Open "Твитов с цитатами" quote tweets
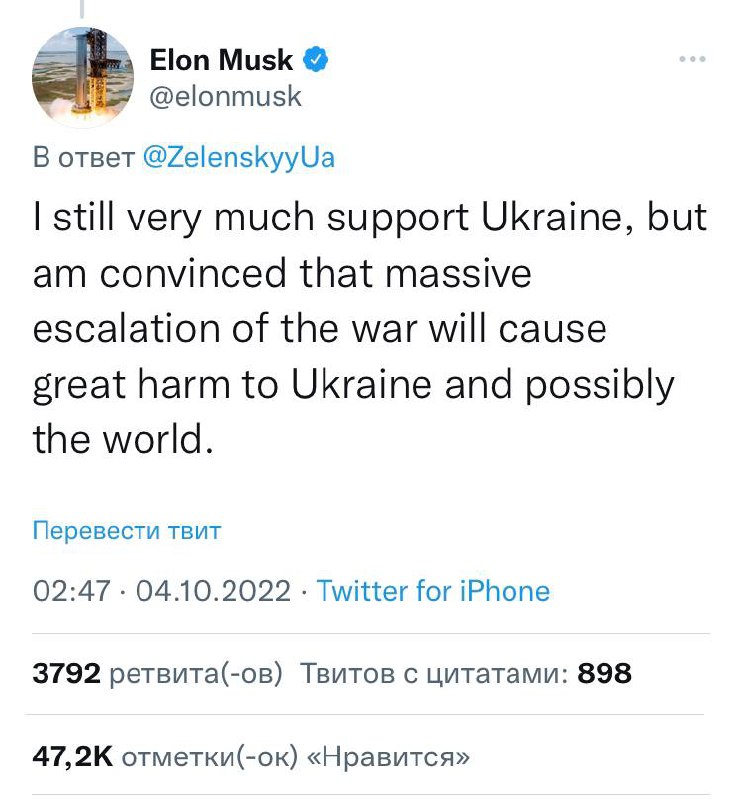This screenshot has height=800, width=742. click(435, 673)
